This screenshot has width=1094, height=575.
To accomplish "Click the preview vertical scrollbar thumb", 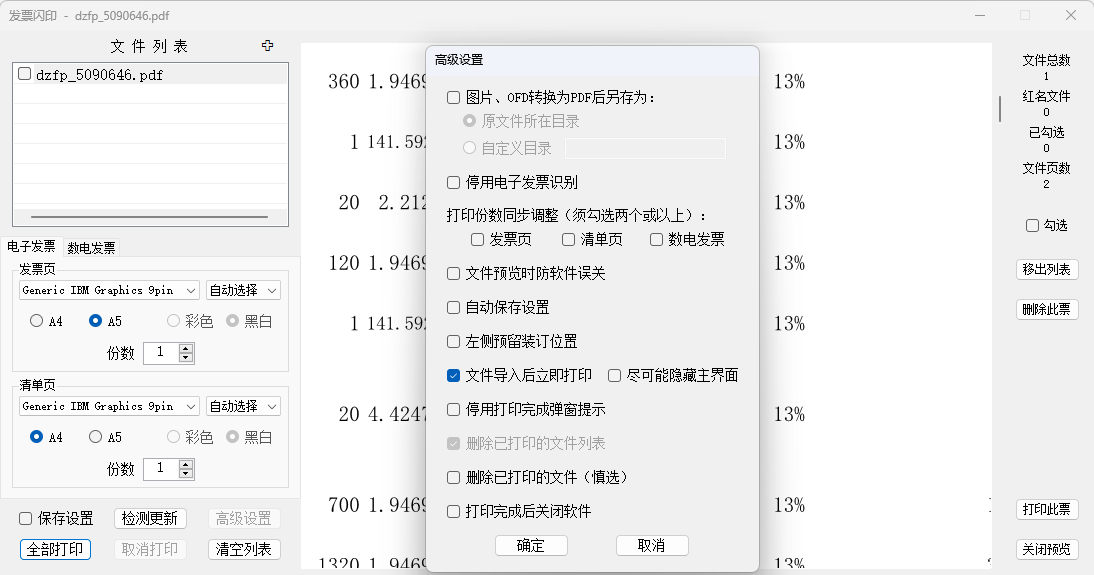I will point(1000,108).
